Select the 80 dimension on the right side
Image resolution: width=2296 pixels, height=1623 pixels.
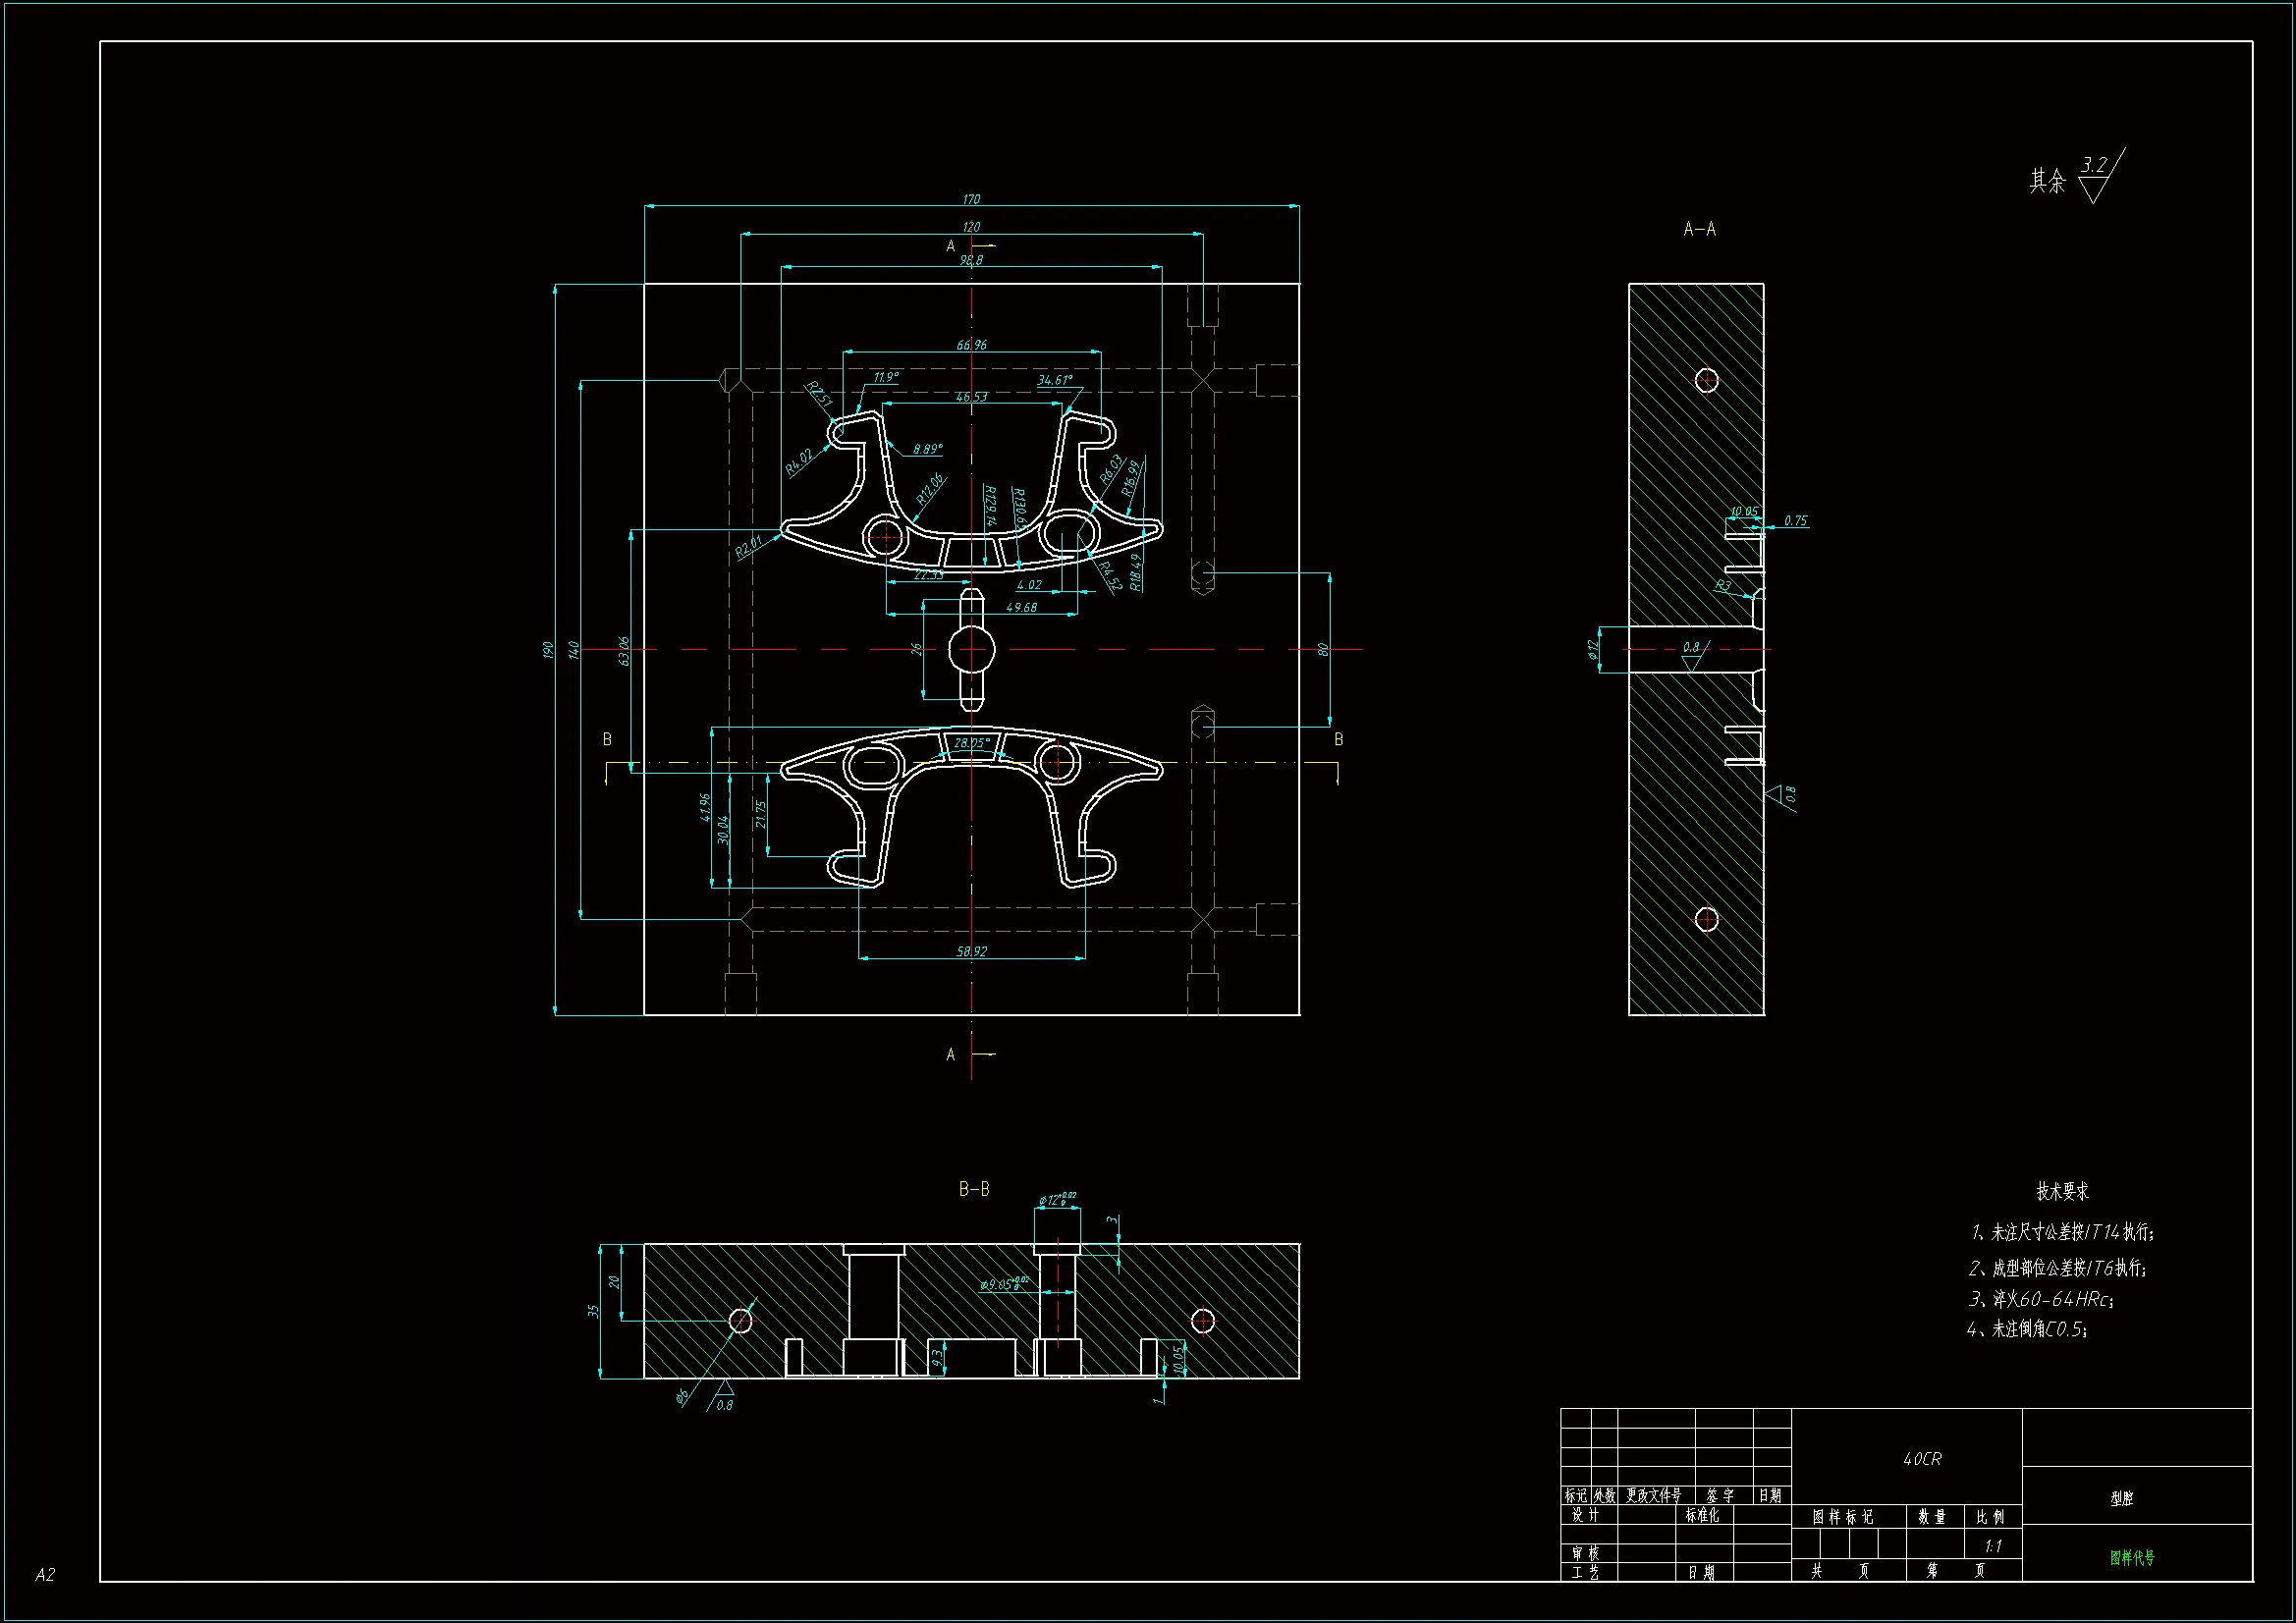tap(1323, 650)
